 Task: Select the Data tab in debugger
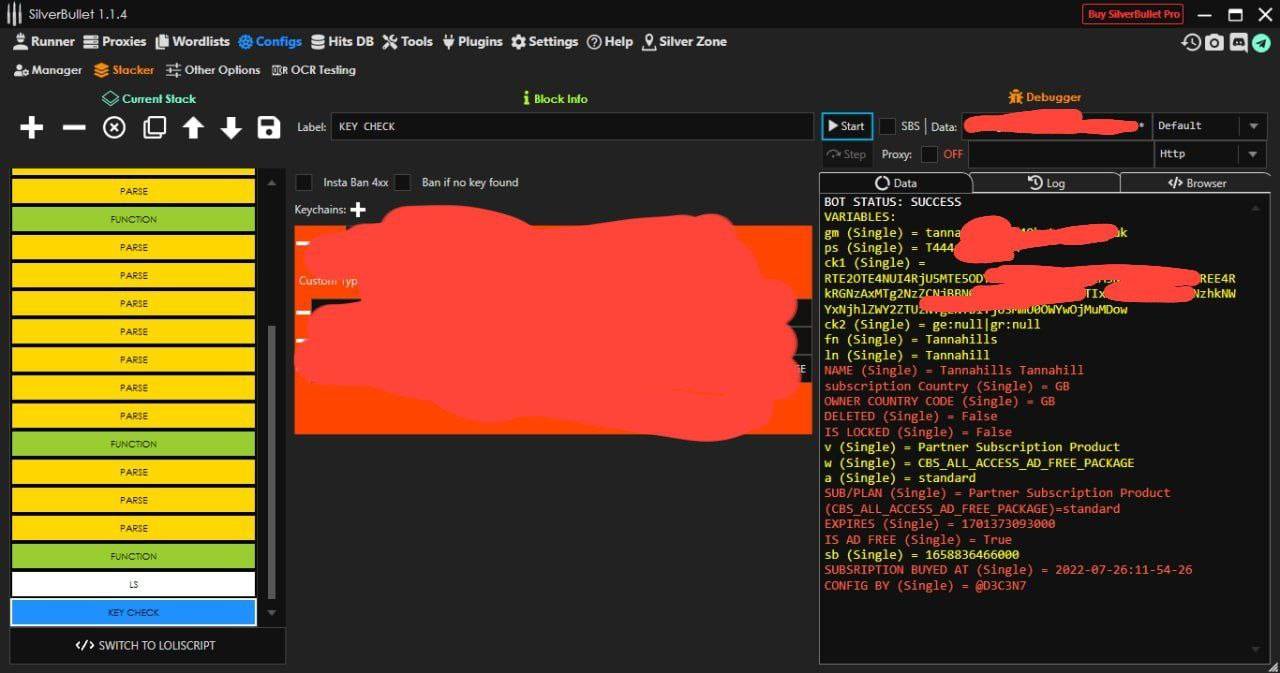point(895,183)
